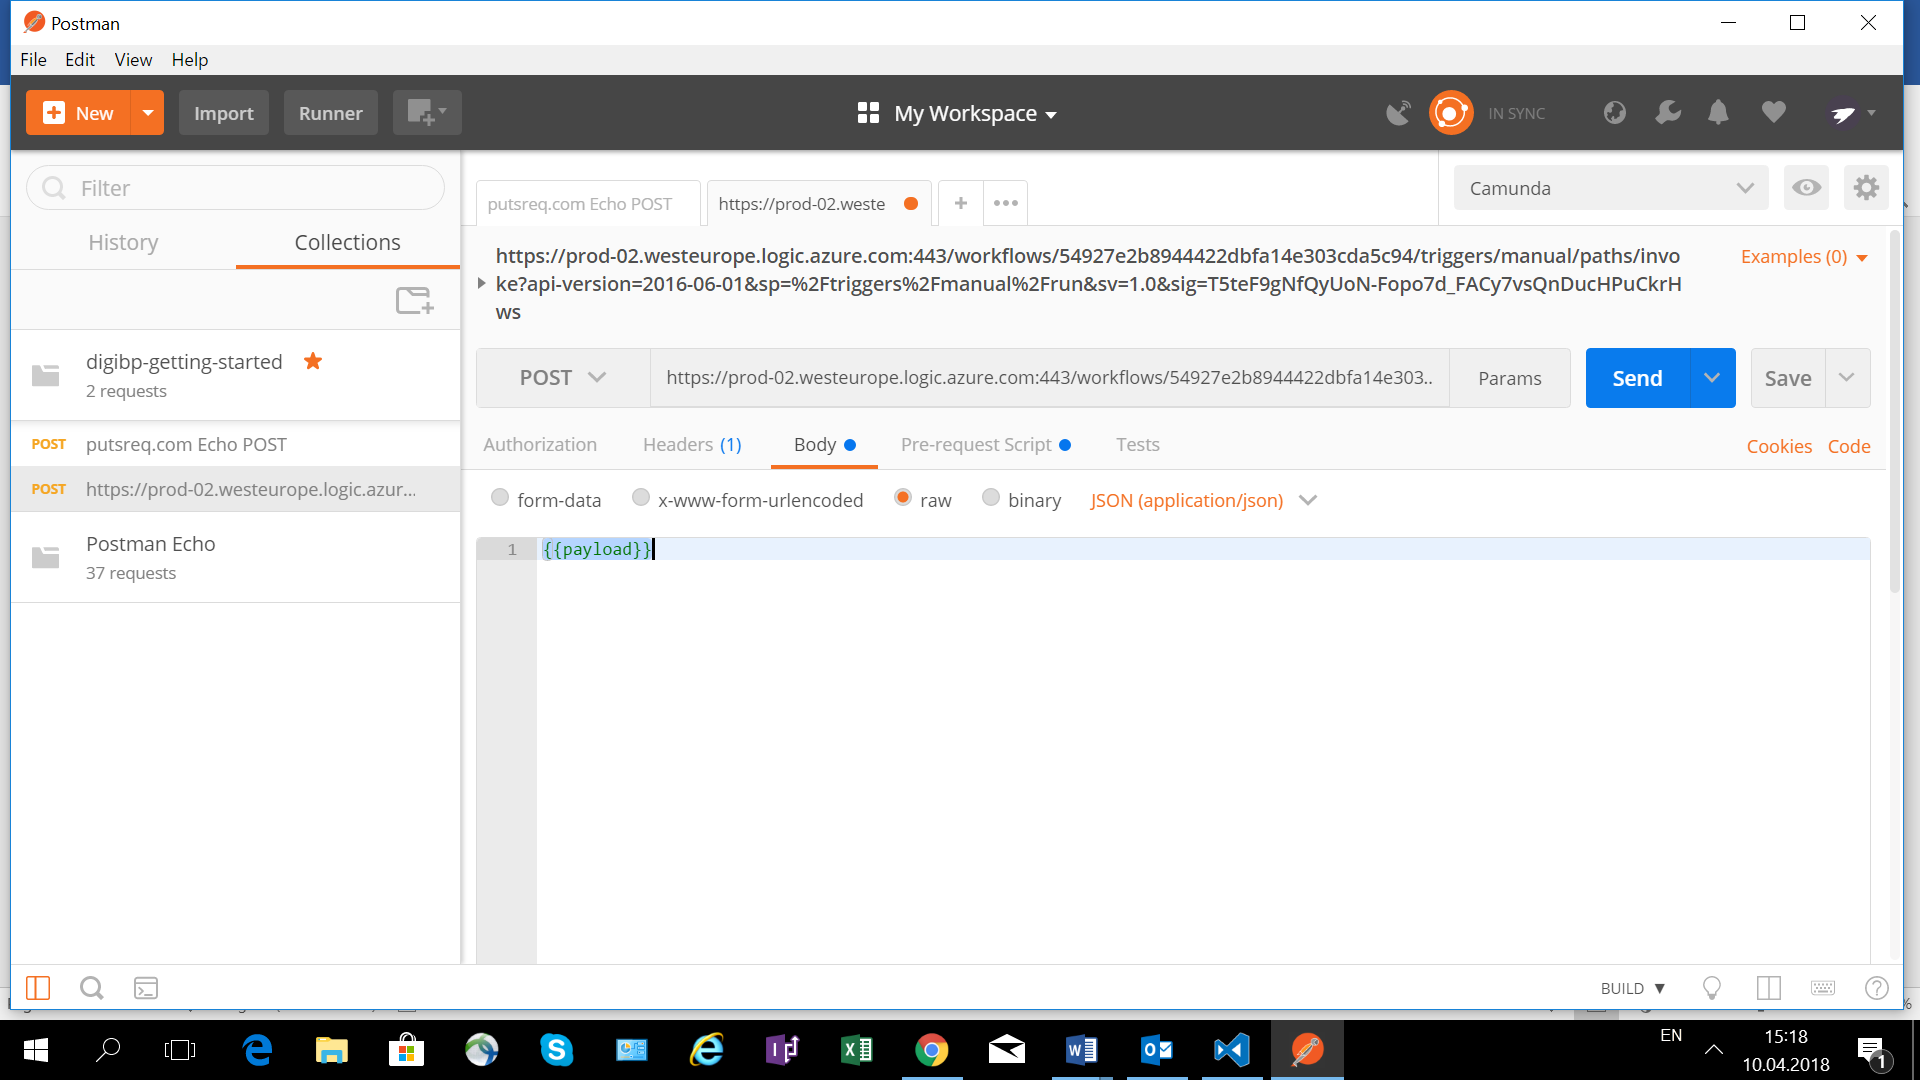The height and width of the screenshot is (1080, 1920).
Task: Click the wrench settings icon
Action: [1667, 113]
